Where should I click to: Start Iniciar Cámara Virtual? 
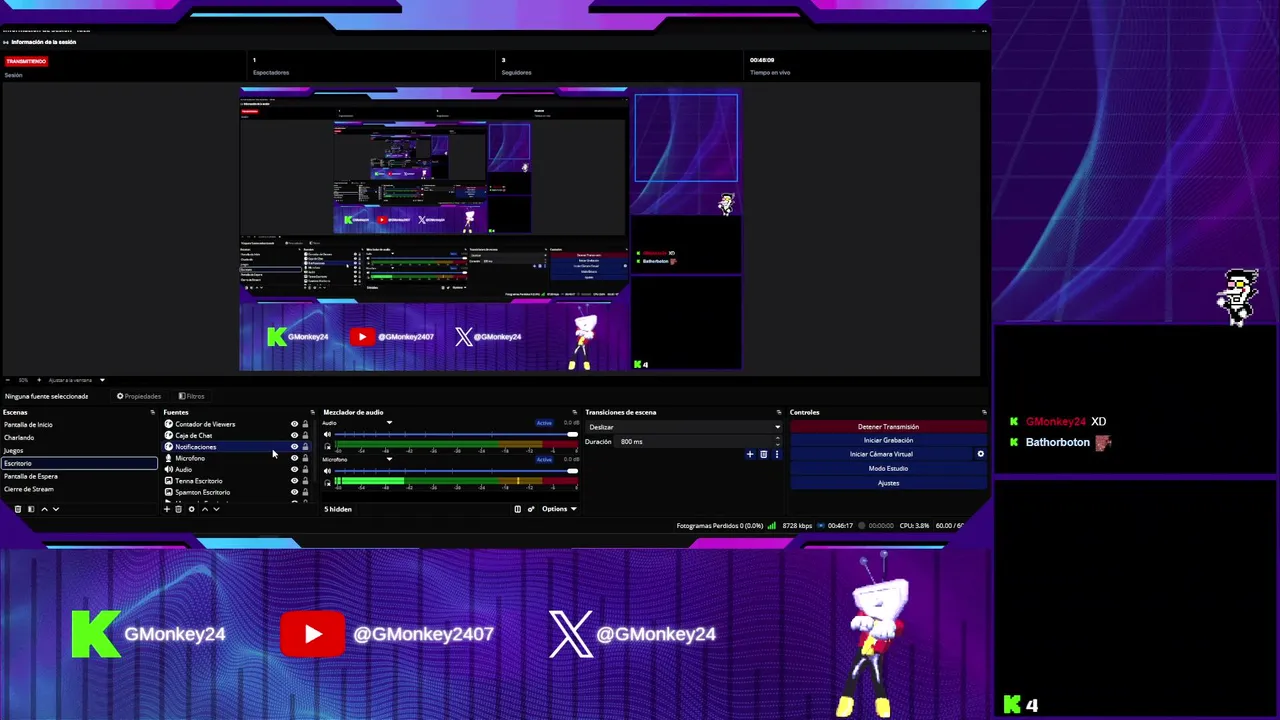click(881, 454)
